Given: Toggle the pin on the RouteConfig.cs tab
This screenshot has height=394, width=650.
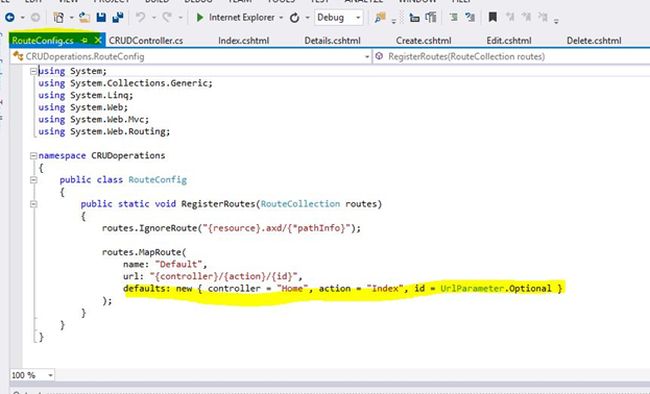Looking at the screenshot, I should click(85, 40).
